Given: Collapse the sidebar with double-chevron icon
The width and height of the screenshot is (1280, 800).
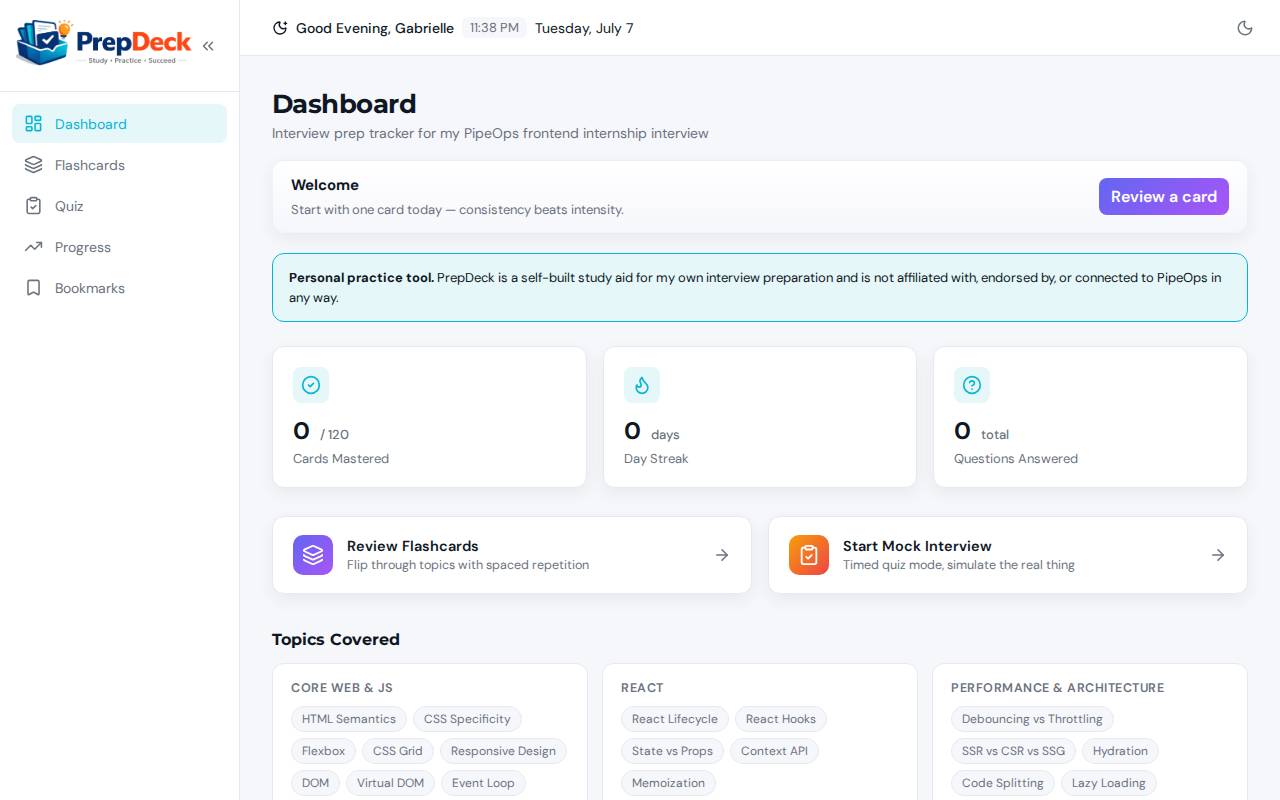Looking at the screenshot, I should click(x=208, y=45).
